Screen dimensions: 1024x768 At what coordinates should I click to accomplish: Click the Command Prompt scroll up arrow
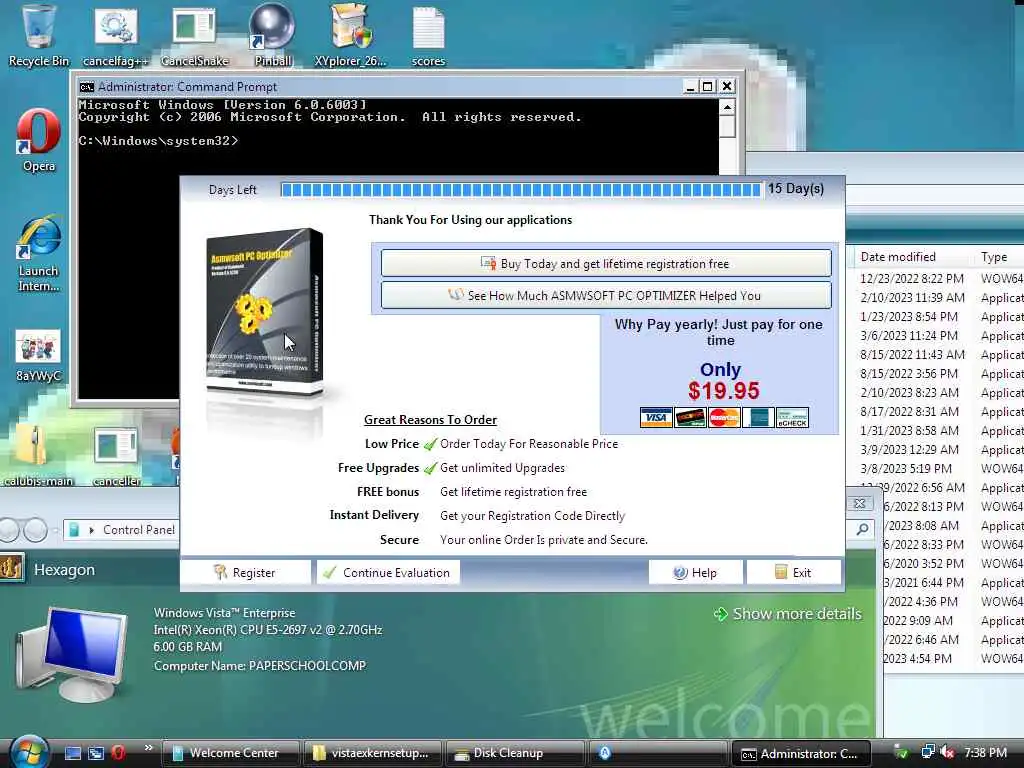(x=728, y=107)
